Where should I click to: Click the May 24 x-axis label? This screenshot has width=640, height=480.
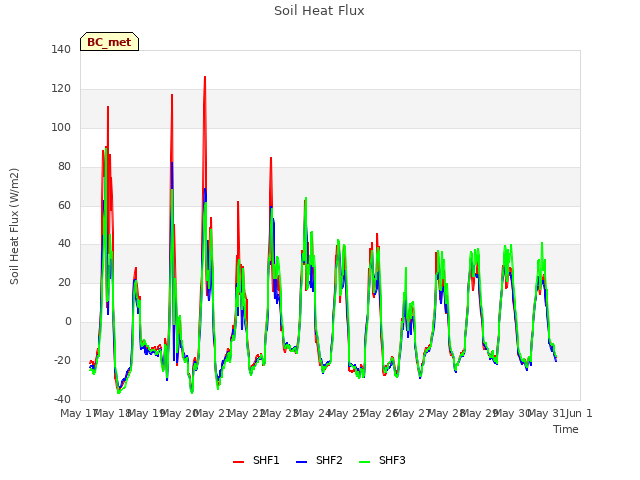pyautogui.click(x=312, y=413)
